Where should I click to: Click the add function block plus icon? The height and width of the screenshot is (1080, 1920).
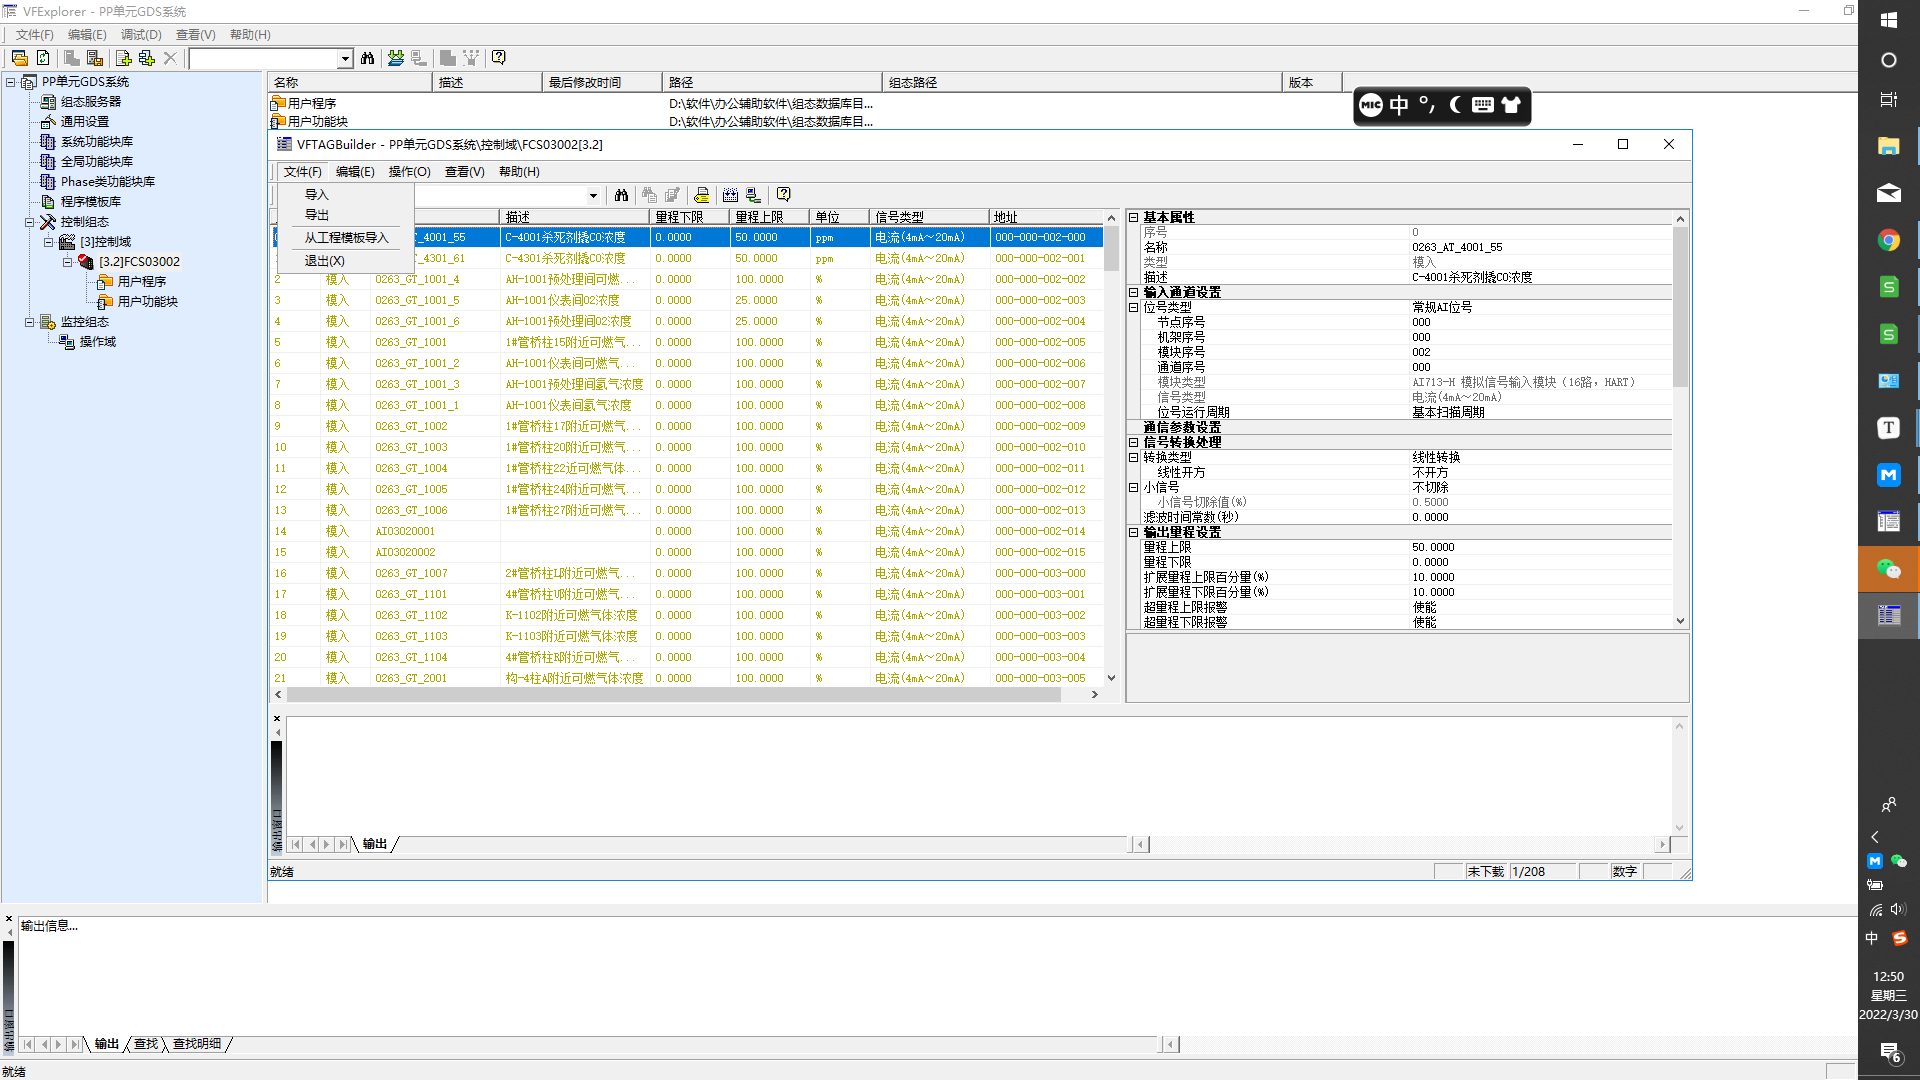pyautogui.click(x=147, y=58)
